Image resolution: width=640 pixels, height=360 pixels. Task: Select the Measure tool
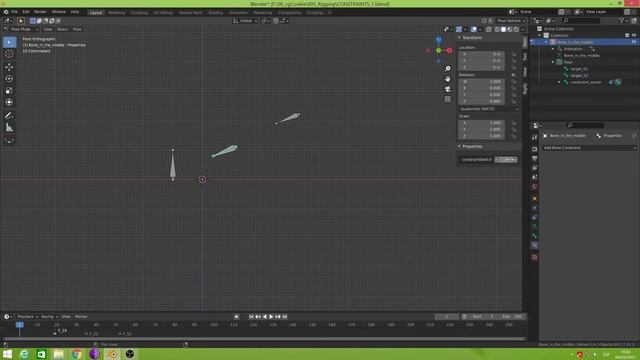pos(9,127)
